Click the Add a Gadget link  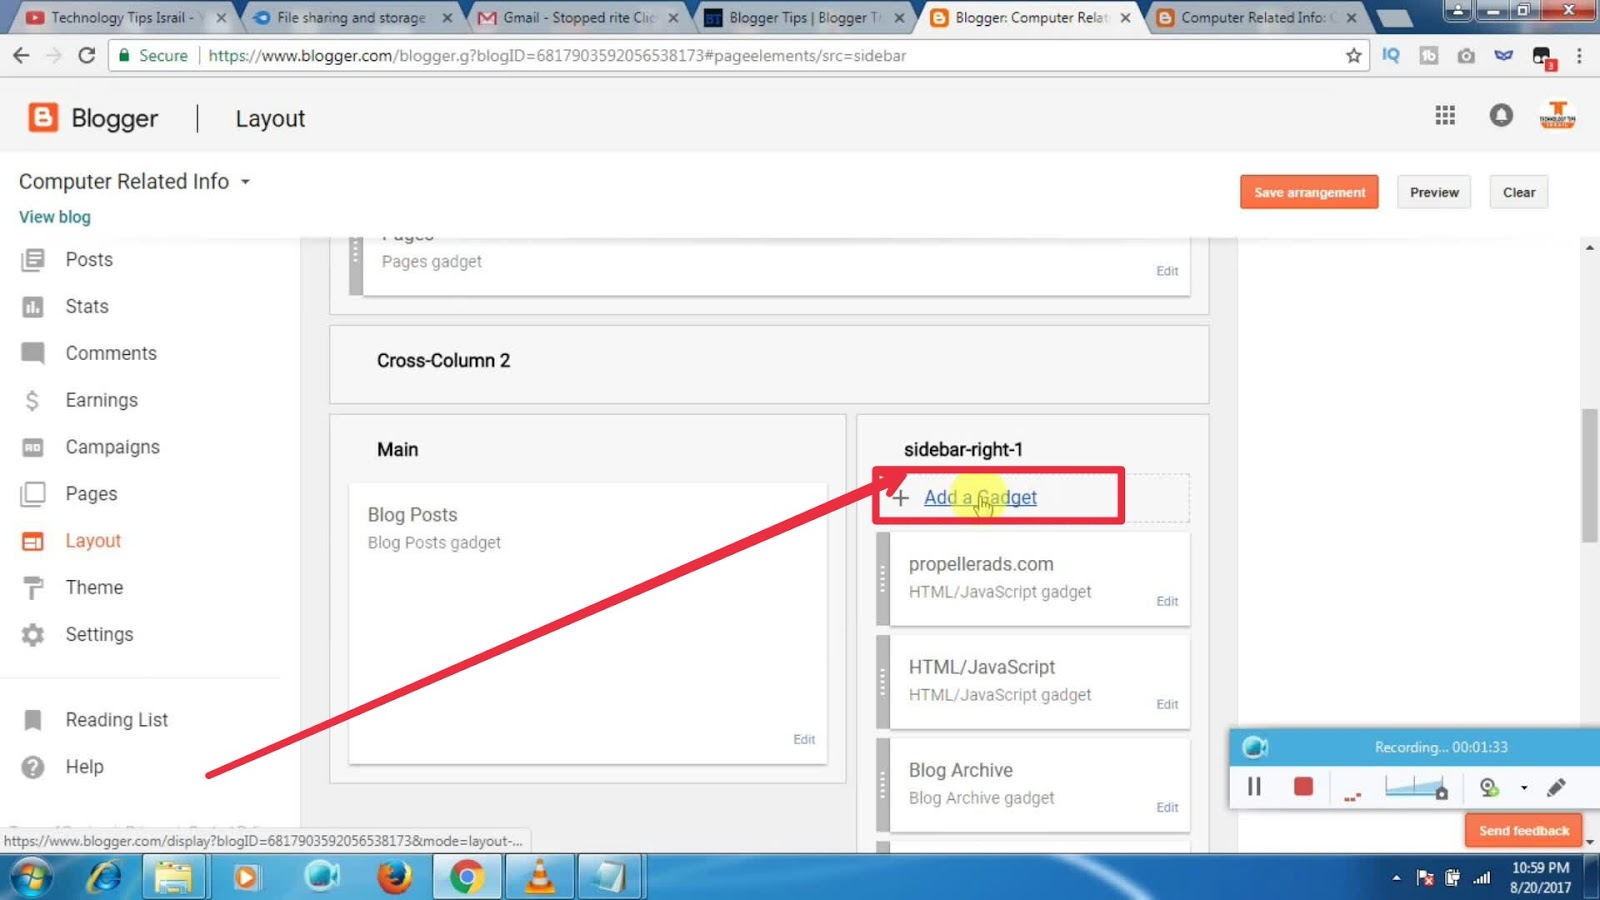tap(980, 497)
